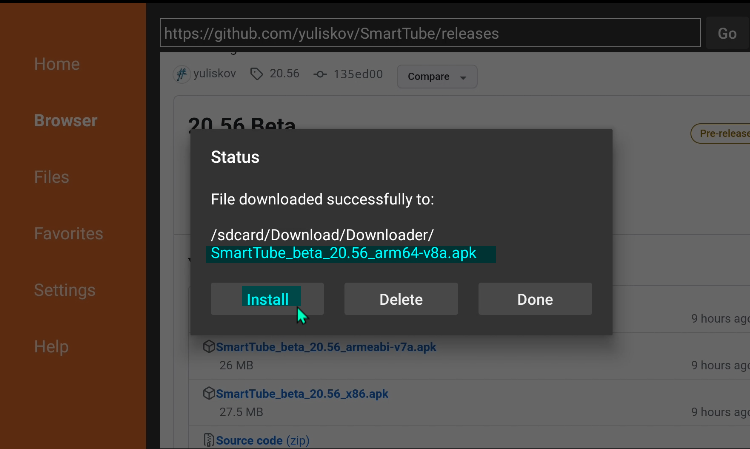Click package icon beside x86.apk
This screenshot has width=750, height=449.
coord(209,393)
